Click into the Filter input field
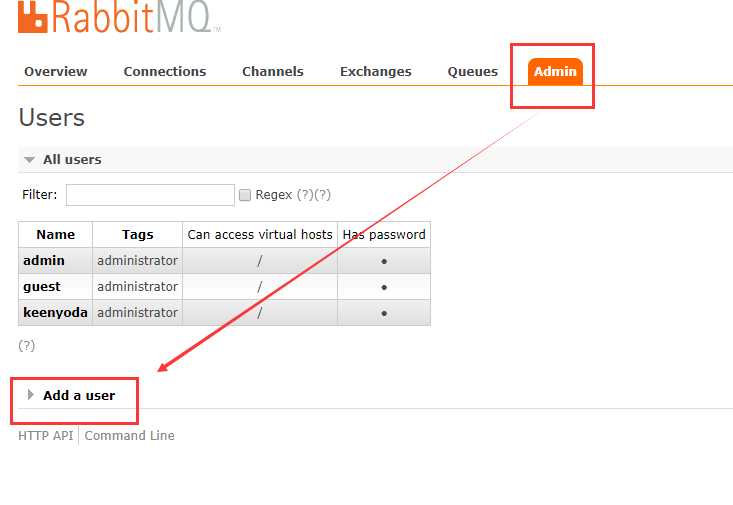This screenshot has height=505, width=733. 150,195
